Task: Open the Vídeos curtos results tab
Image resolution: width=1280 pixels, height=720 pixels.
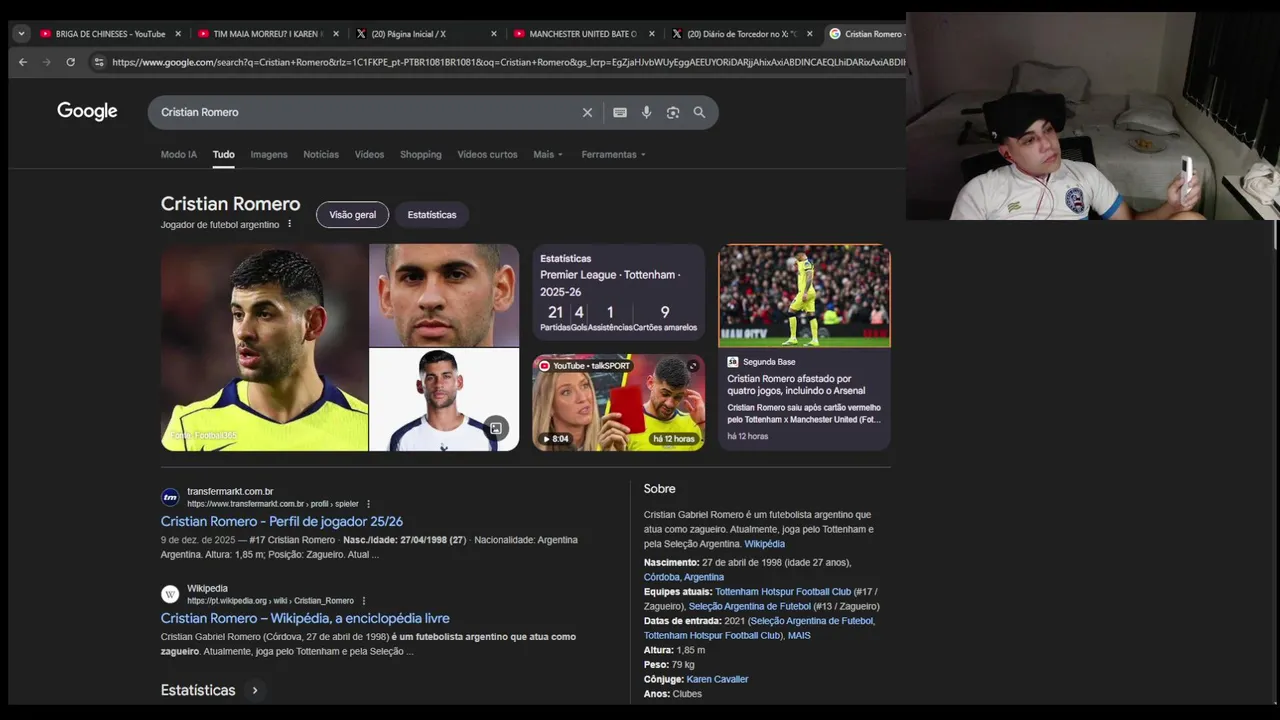Action: pyautogui.click(x=487, y=154)
